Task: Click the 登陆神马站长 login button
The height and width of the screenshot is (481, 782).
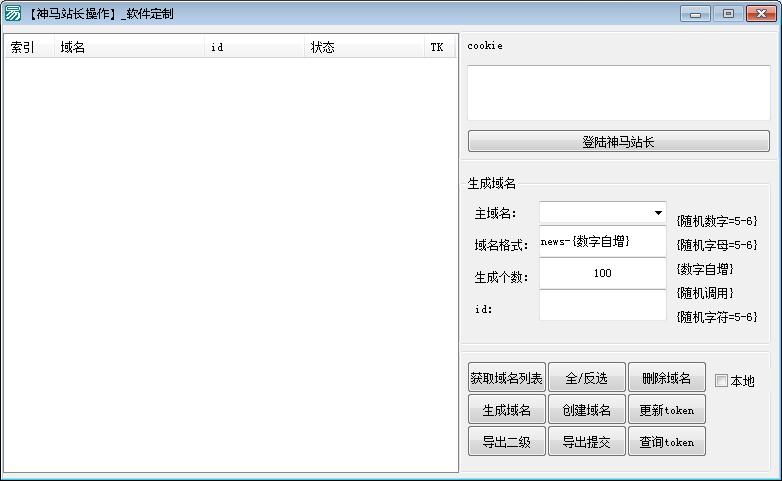Action: point(618,142)
